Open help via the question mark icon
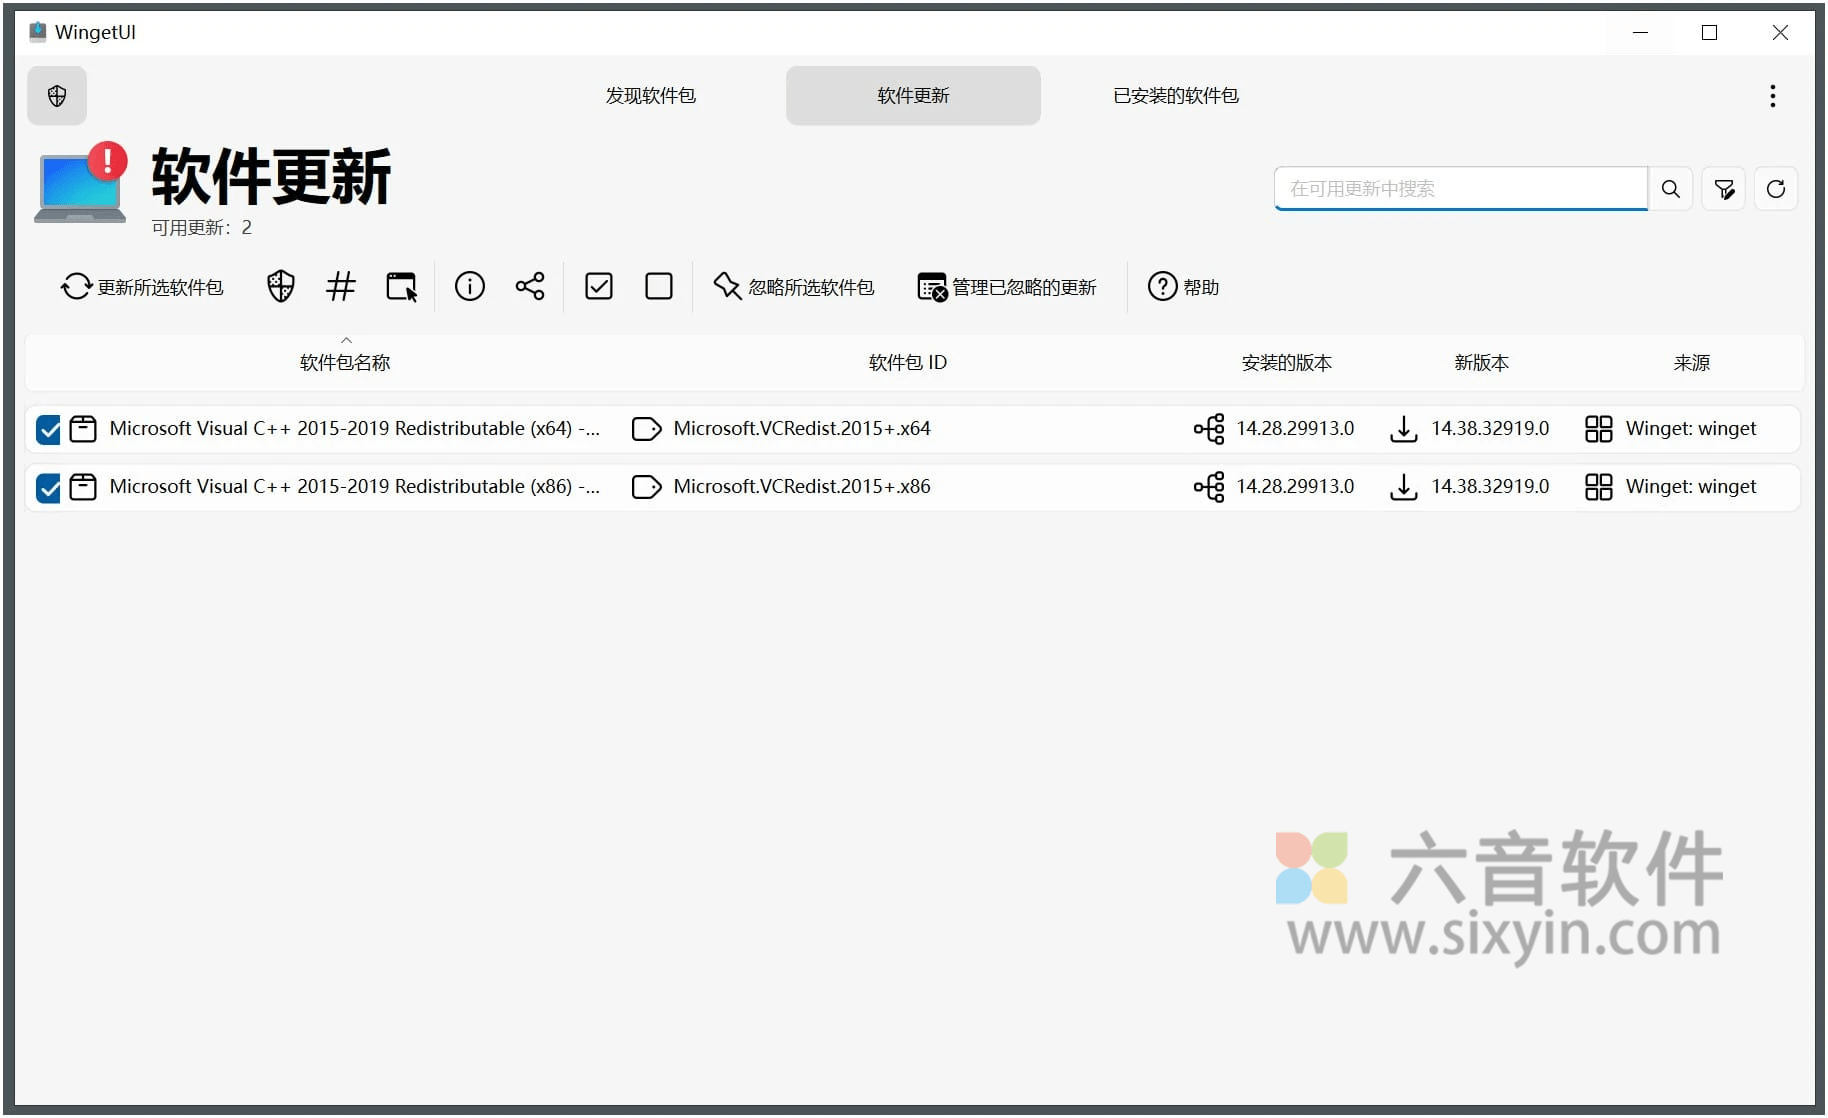The height and width of the screenshot is (1118, 1828). pos(1162,287)
